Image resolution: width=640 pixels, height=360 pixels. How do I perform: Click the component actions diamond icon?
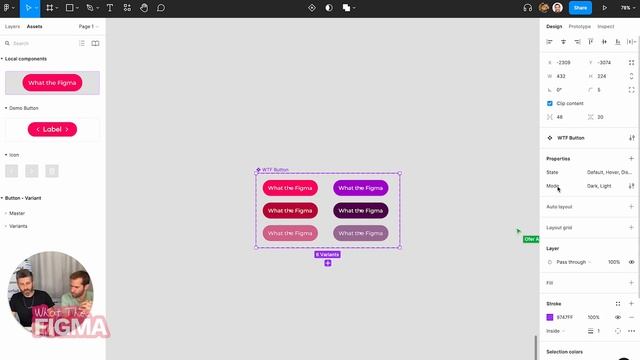tap(312, 8)
